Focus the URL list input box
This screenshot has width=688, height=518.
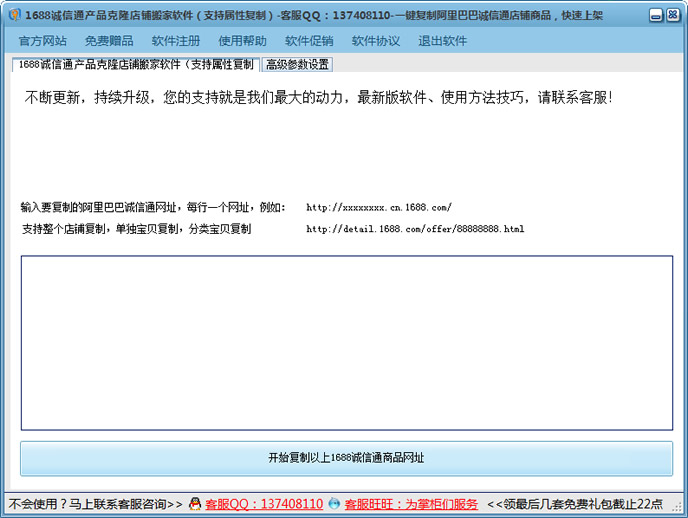[347, 343]
